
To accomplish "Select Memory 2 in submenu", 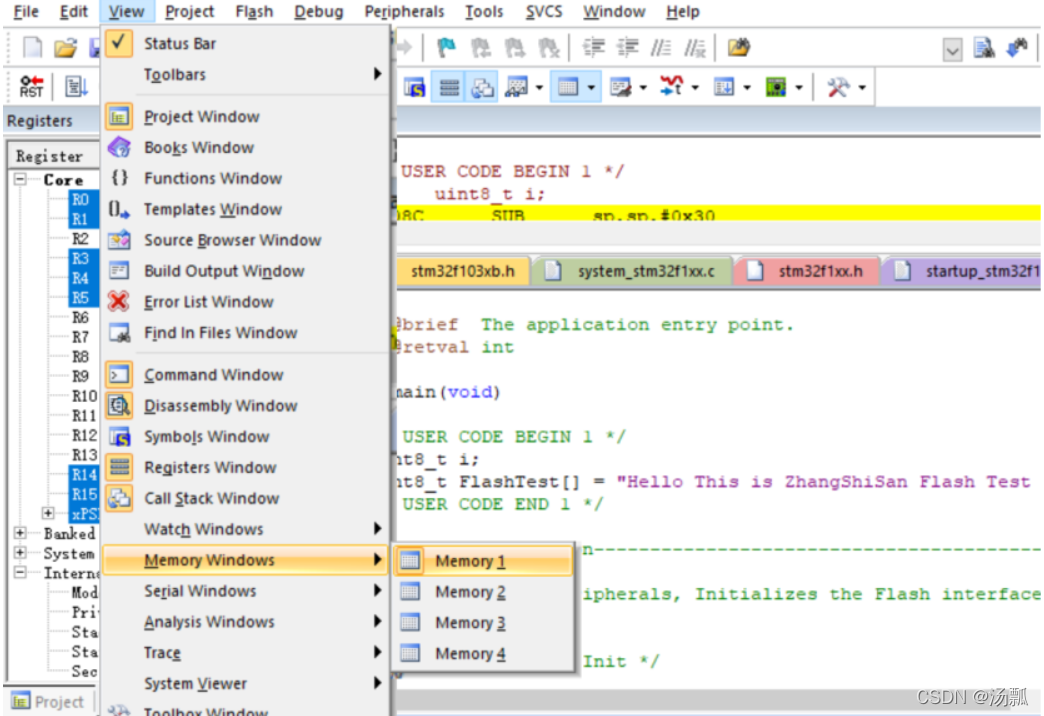I will click(483, 591).
